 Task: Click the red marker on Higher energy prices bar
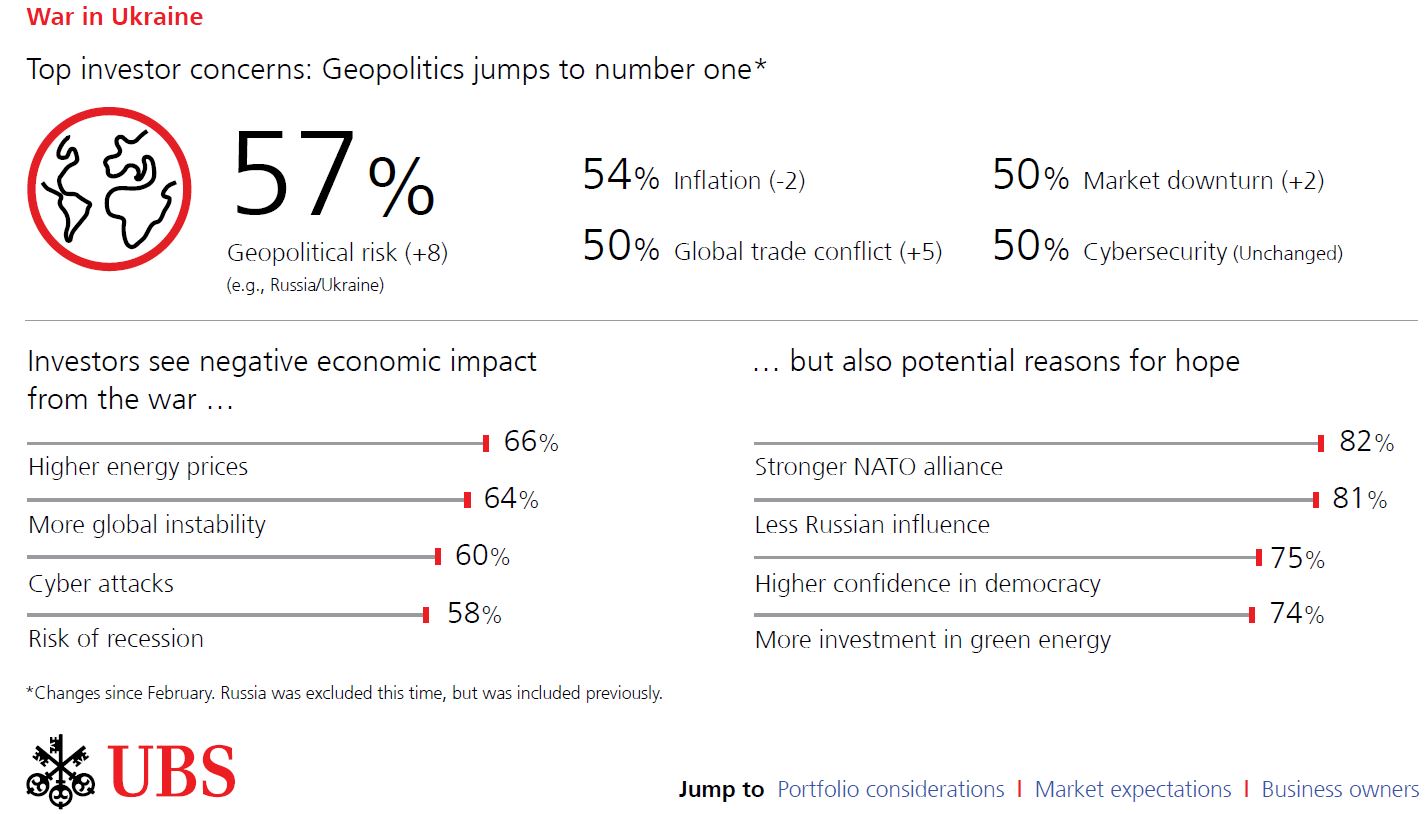tap(486, 443)
